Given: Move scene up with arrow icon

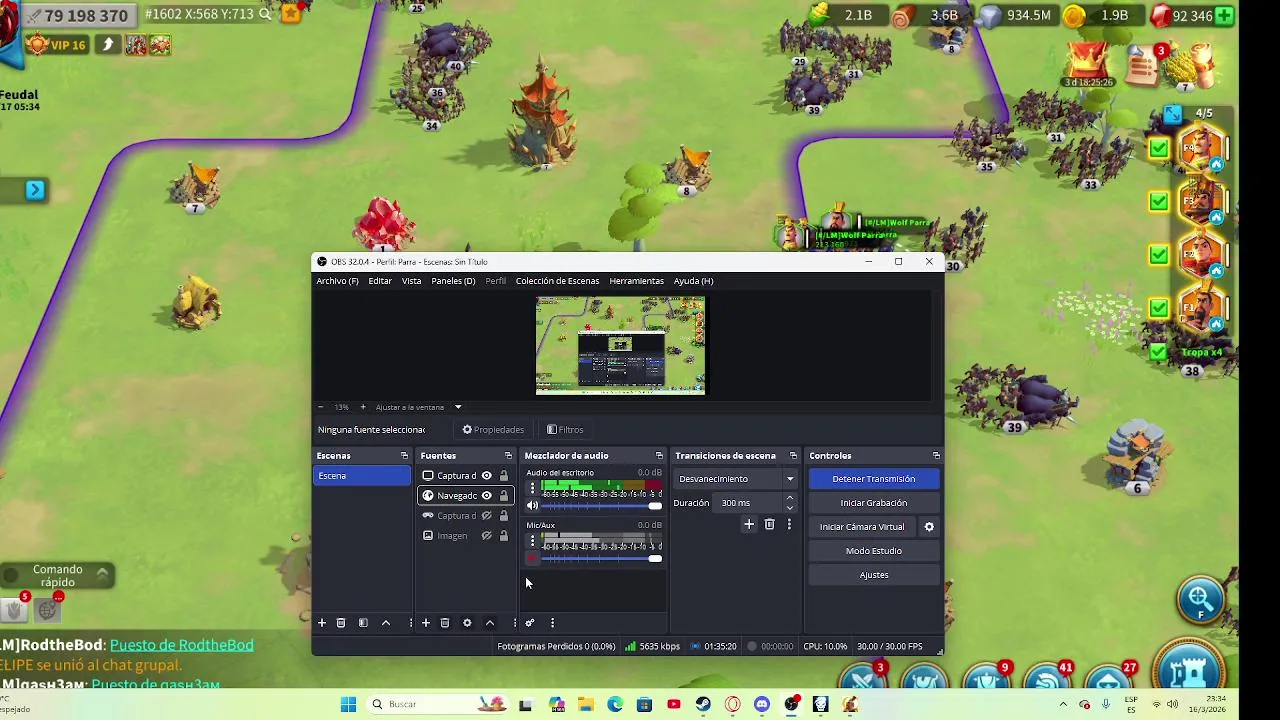Looking at the screenshot, I should (386, 623).
